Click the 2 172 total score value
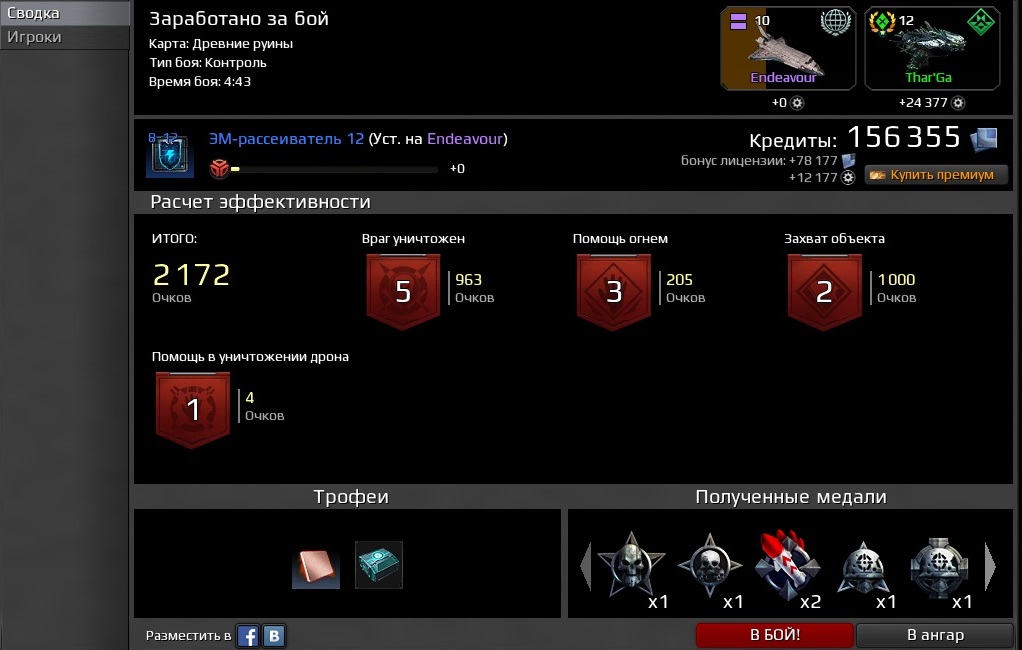Screen dimensions: 1022x650 191,274
